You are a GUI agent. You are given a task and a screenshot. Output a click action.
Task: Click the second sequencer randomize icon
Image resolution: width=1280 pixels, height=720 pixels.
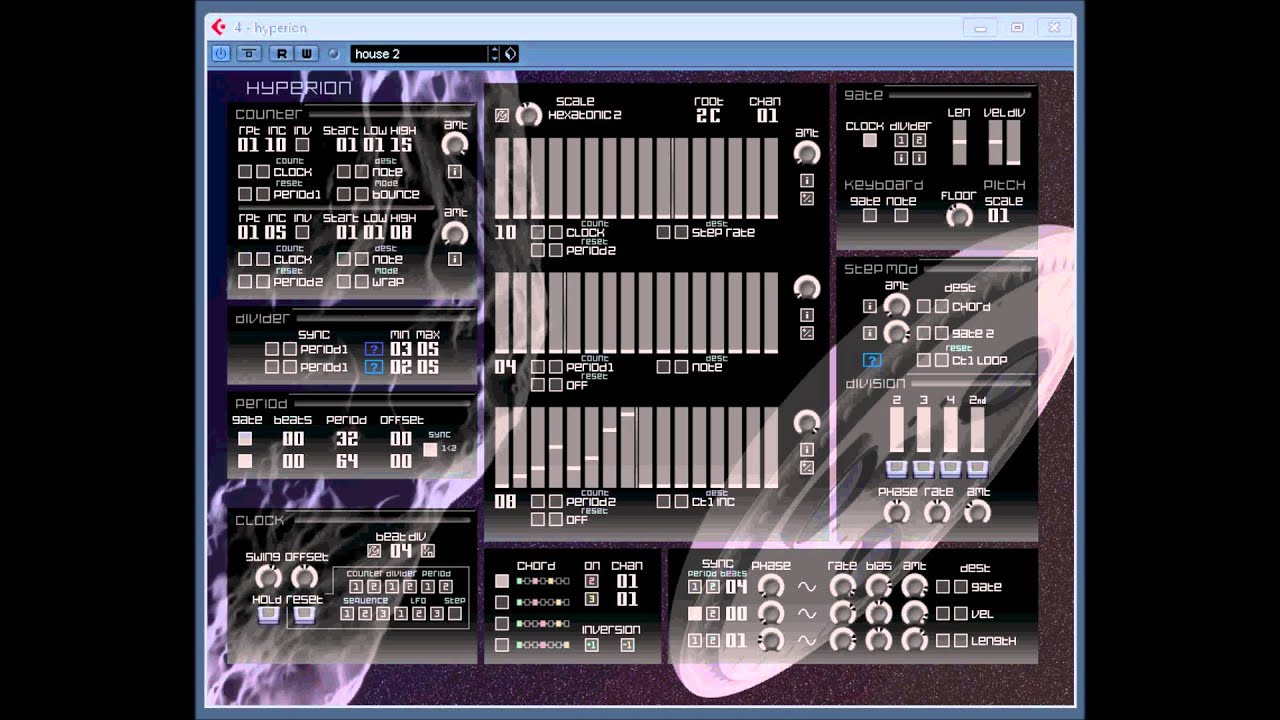click(x=807, y=333)
